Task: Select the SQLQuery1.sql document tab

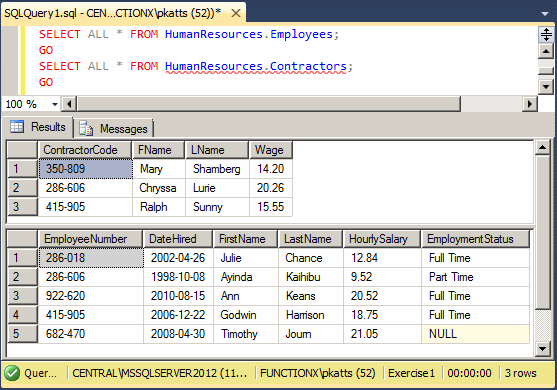Action: pyautogui.click(x=123, y=13)
